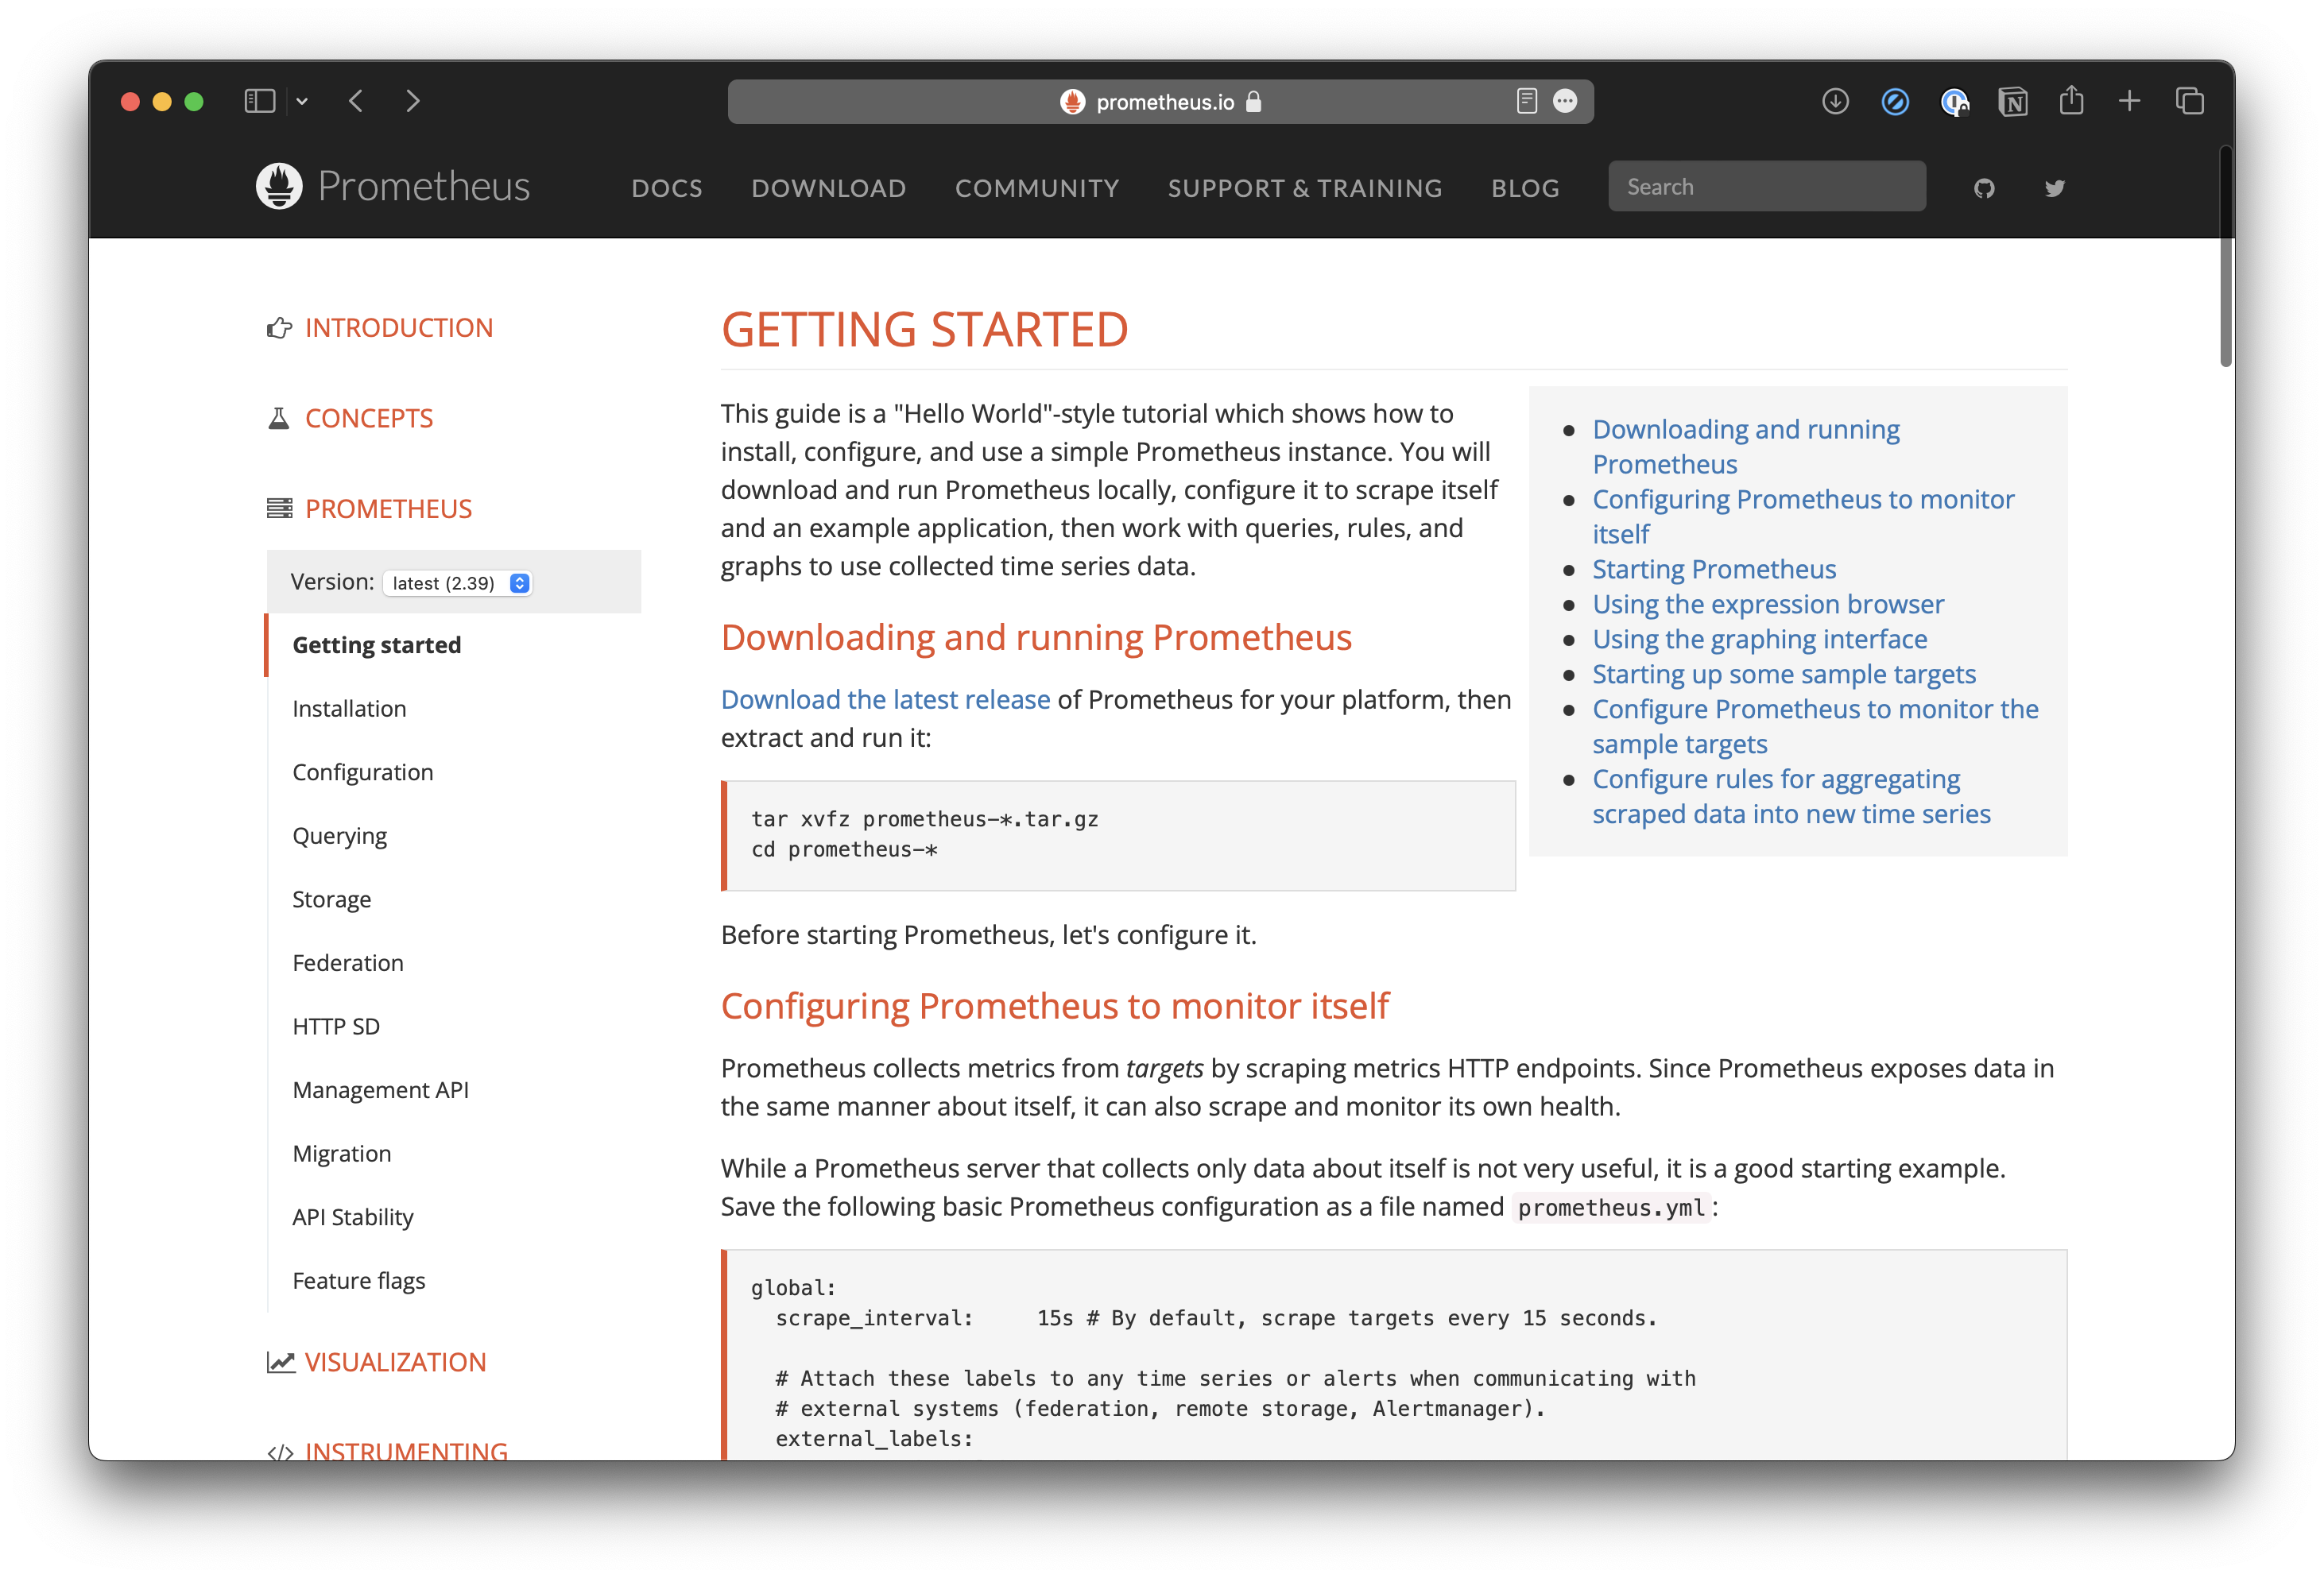
Task: Open the Federation docs page
Action: (347, 963)
